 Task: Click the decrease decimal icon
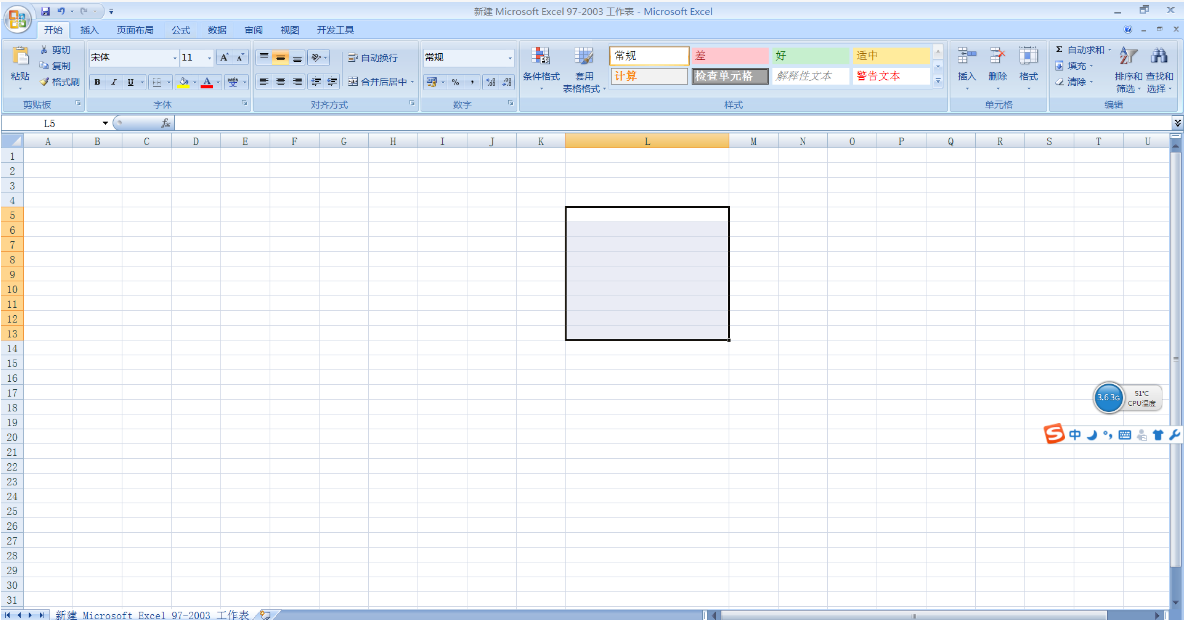507,82
